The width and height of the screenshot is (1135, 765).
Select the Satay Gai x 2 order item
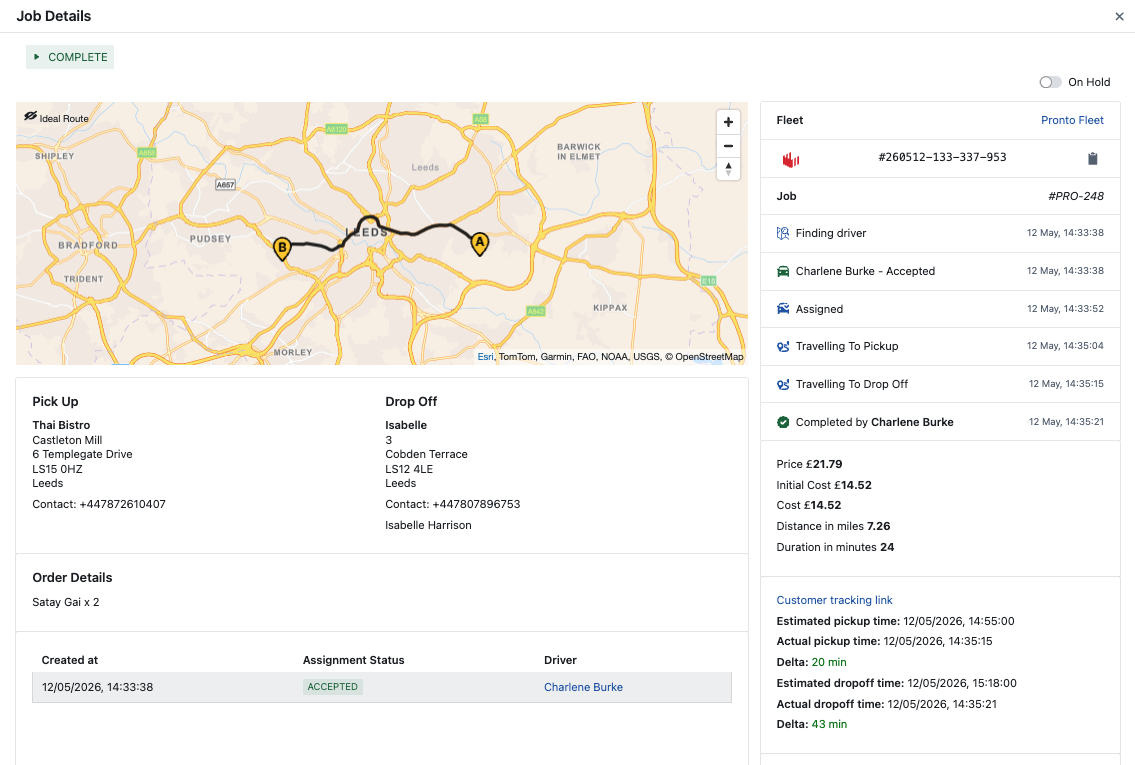click(66, 602)
